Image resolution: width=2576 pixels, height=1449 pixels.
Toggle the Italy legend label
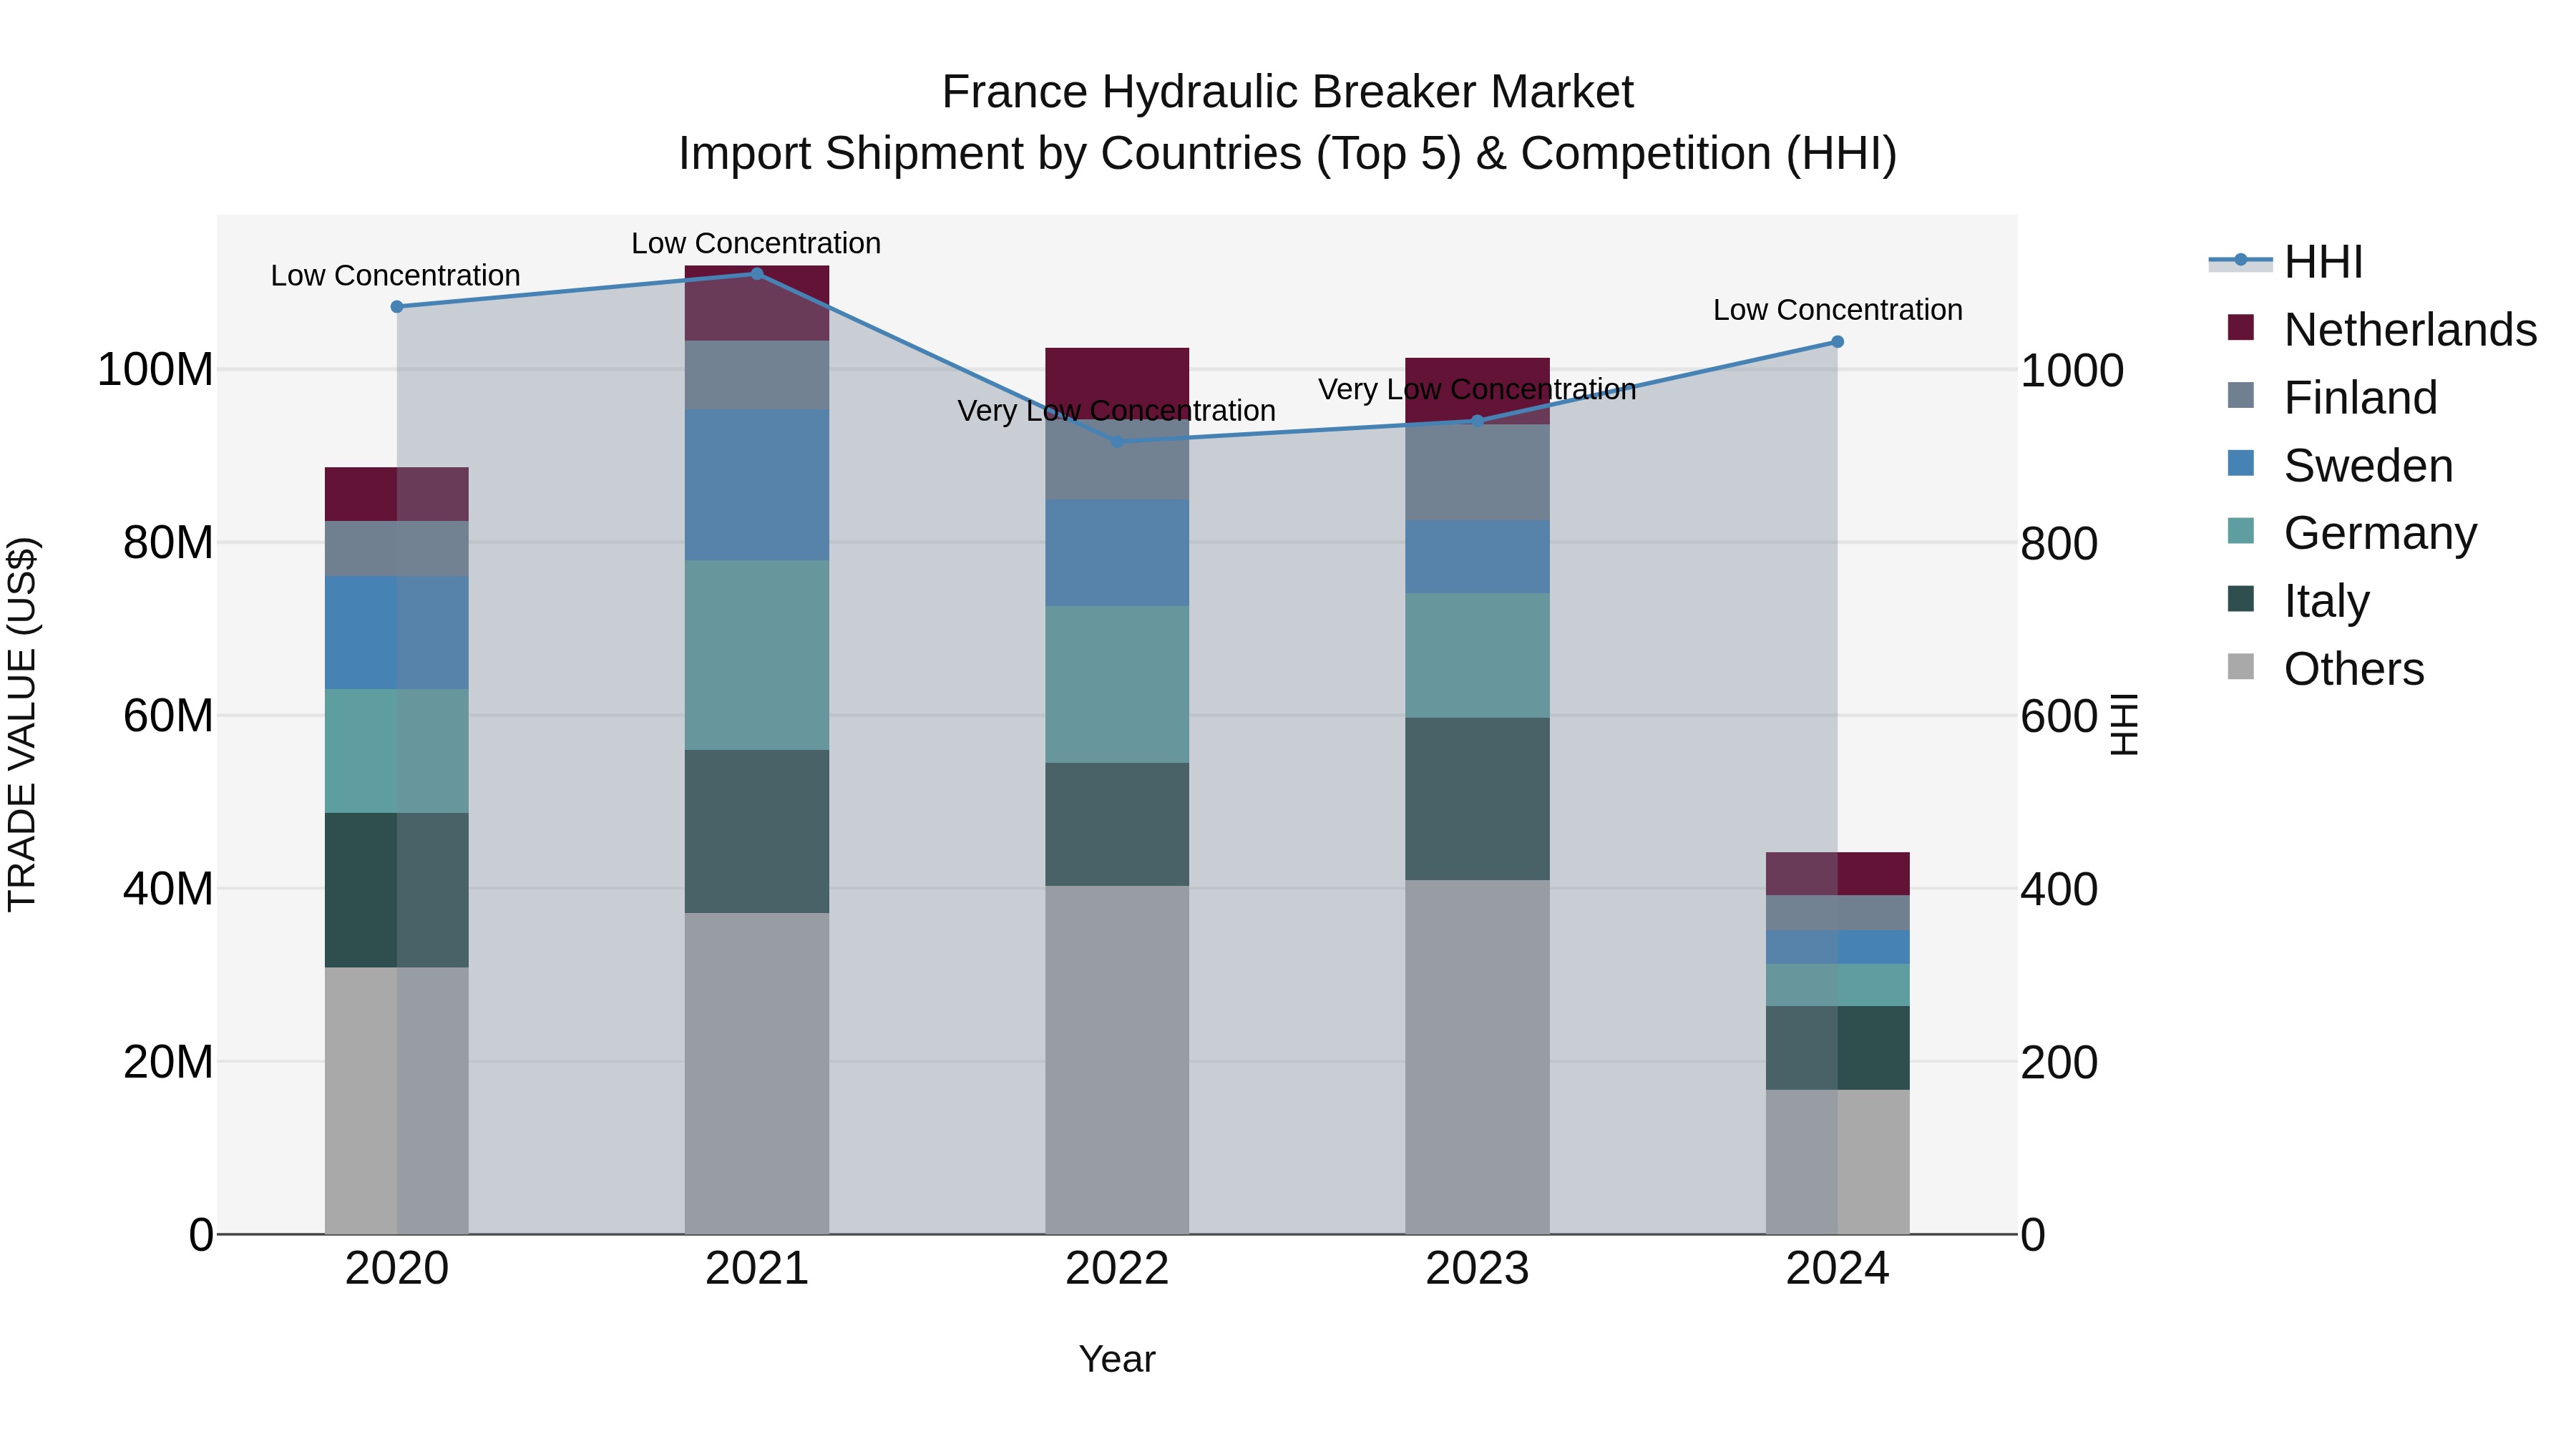(2327, 600)
